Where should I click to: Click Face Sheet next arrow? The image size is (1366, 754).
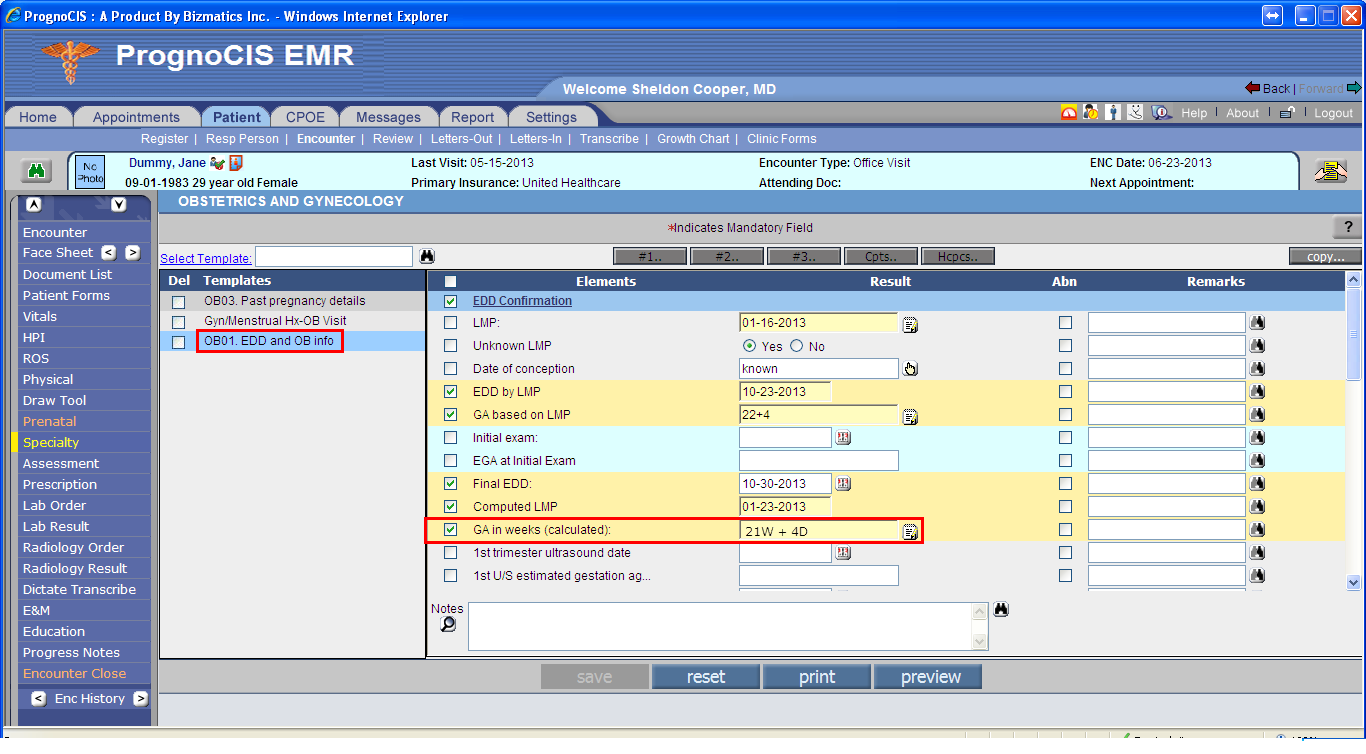pos(132,253)
